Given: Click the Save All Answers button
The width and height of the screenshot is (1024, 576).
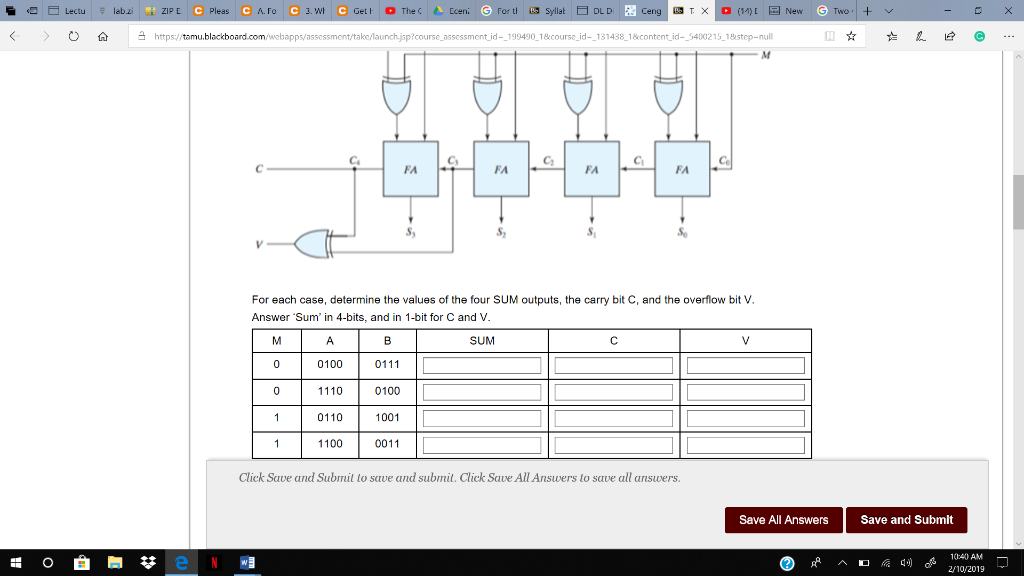Looking at the screenshot, I should coord(783,520).
